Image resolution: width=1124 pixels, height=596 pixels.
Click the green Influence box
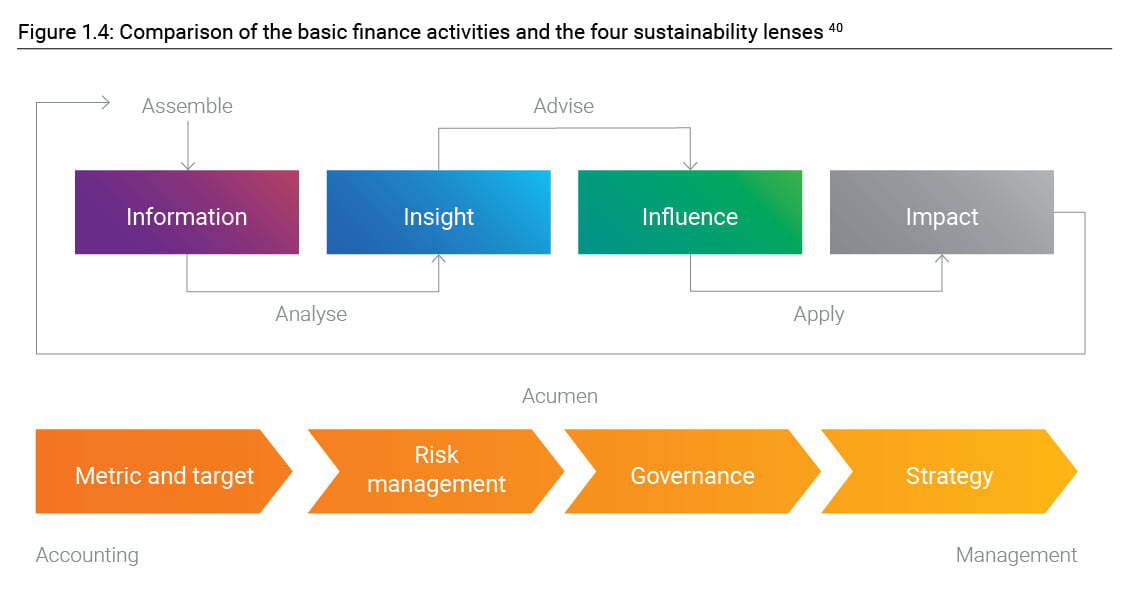(690, 212)
